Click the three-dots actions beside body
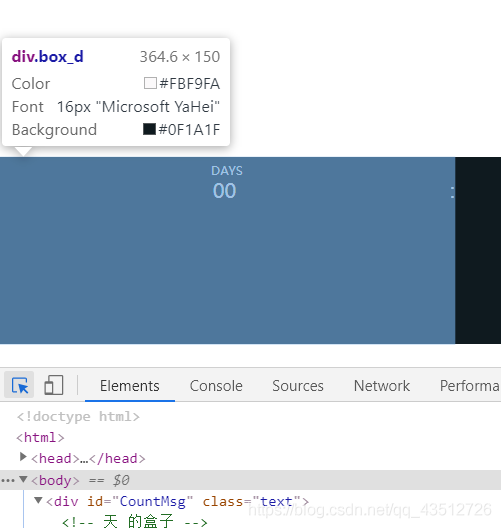This screenshot has width=501, height=528. (x=8, y=480)
